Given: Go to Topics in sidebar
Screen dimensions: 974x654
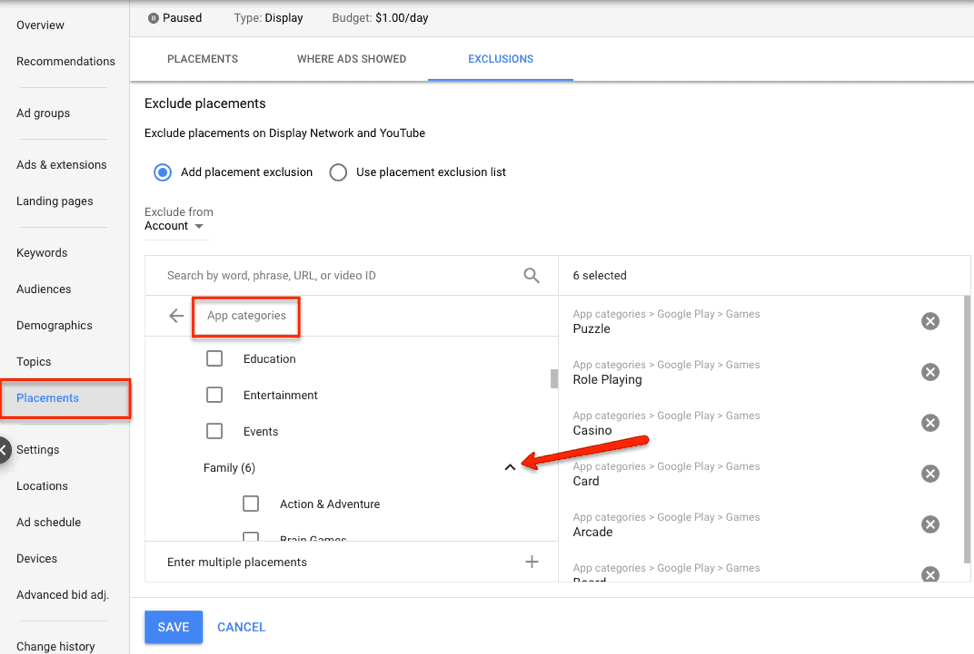Looking at the screenshot, I should click(34, 361).
